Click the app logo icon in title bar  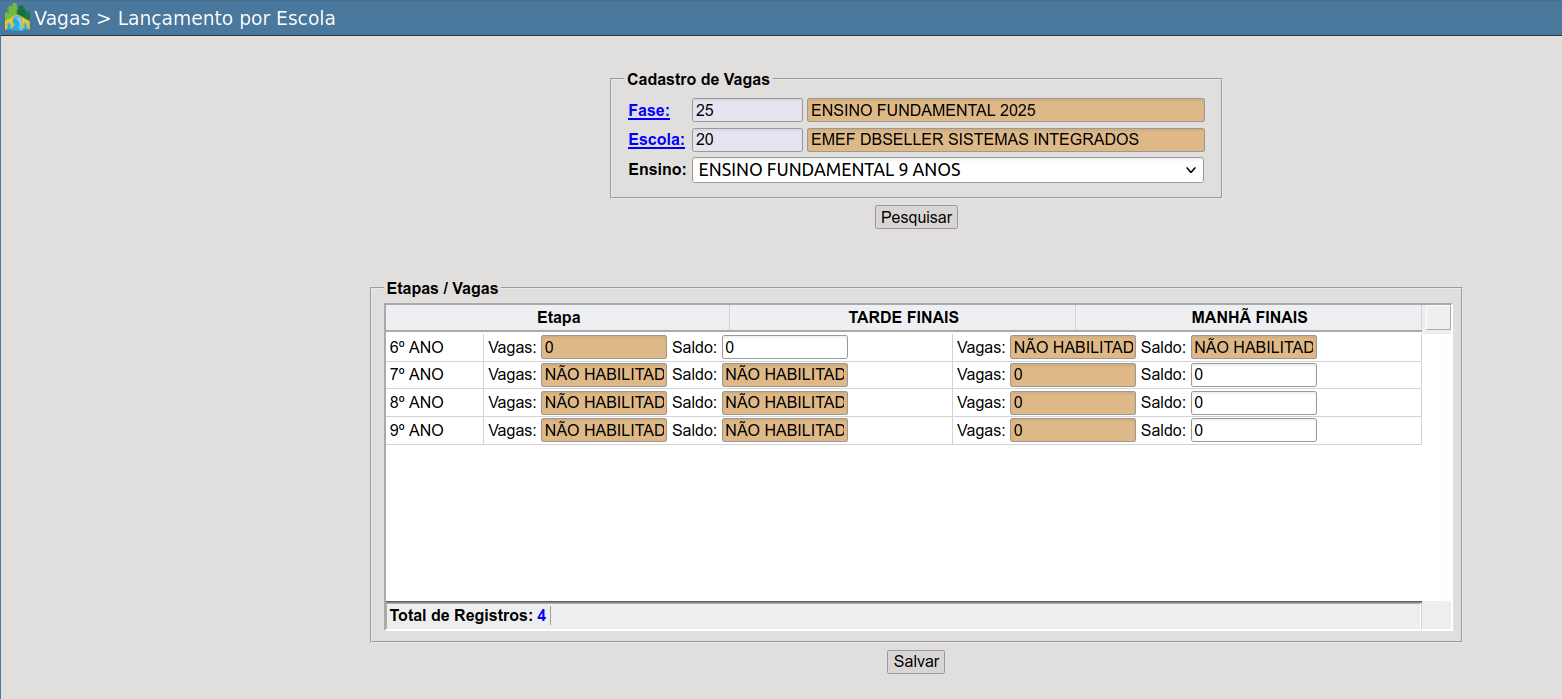tap(17, 18)
